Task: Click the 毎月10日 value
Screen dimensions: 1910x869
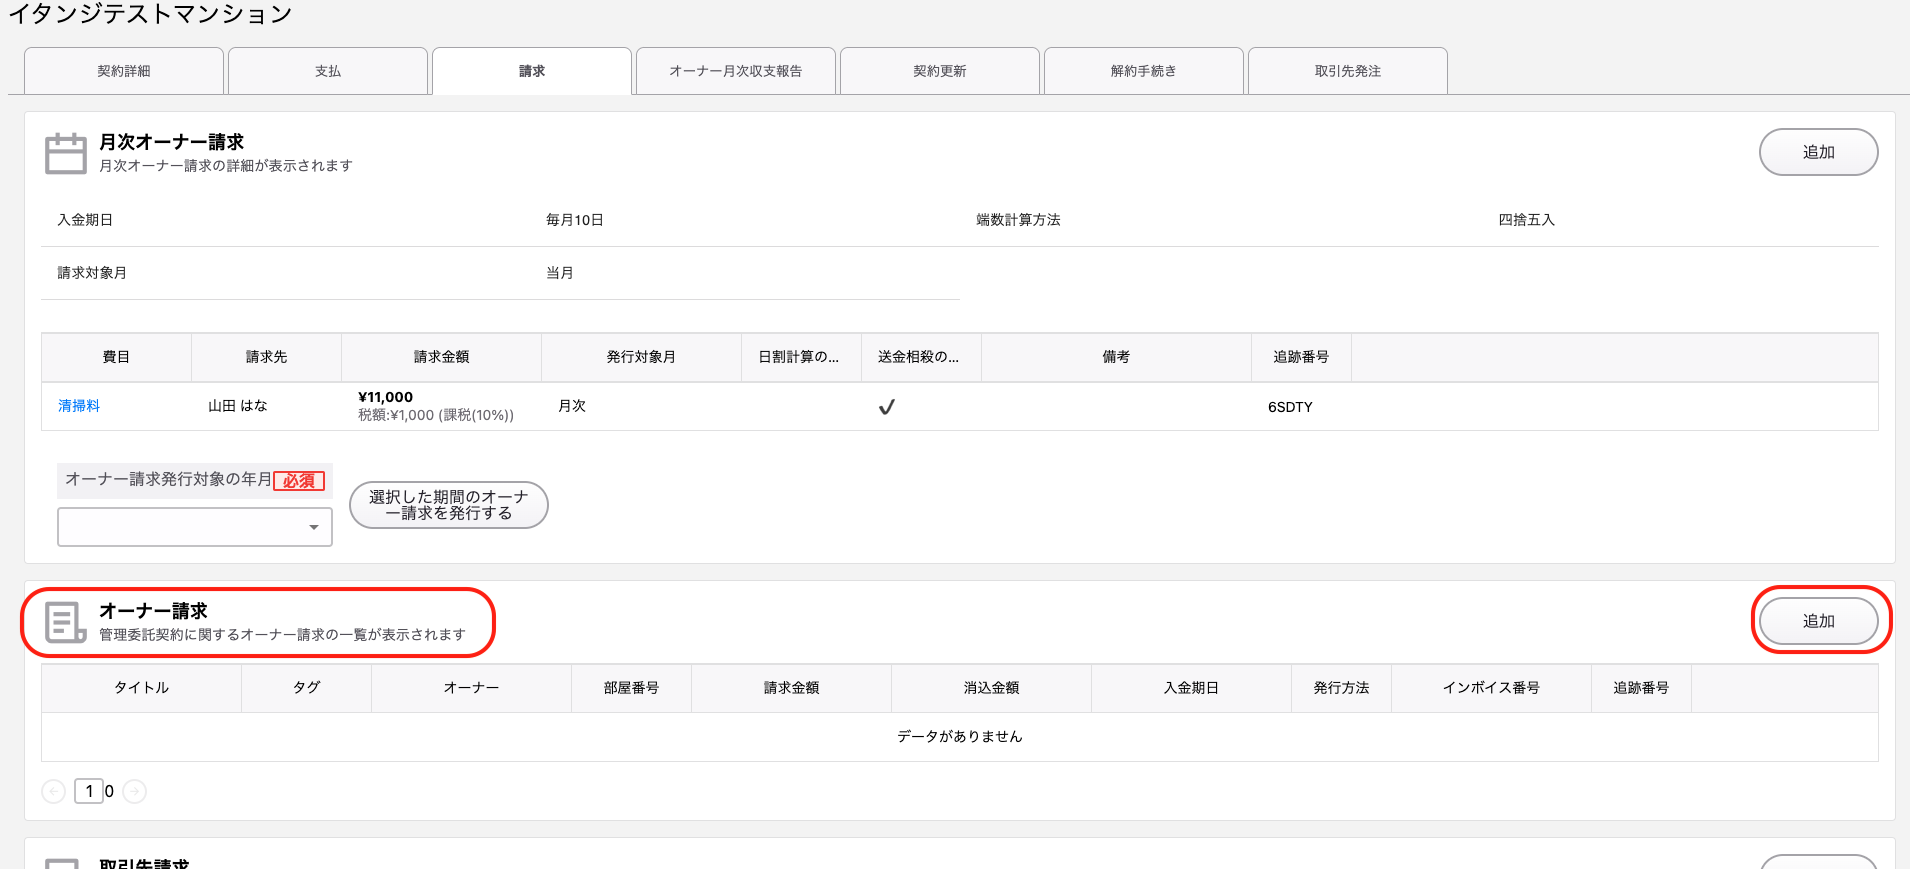Action: [x=575, y=220]
